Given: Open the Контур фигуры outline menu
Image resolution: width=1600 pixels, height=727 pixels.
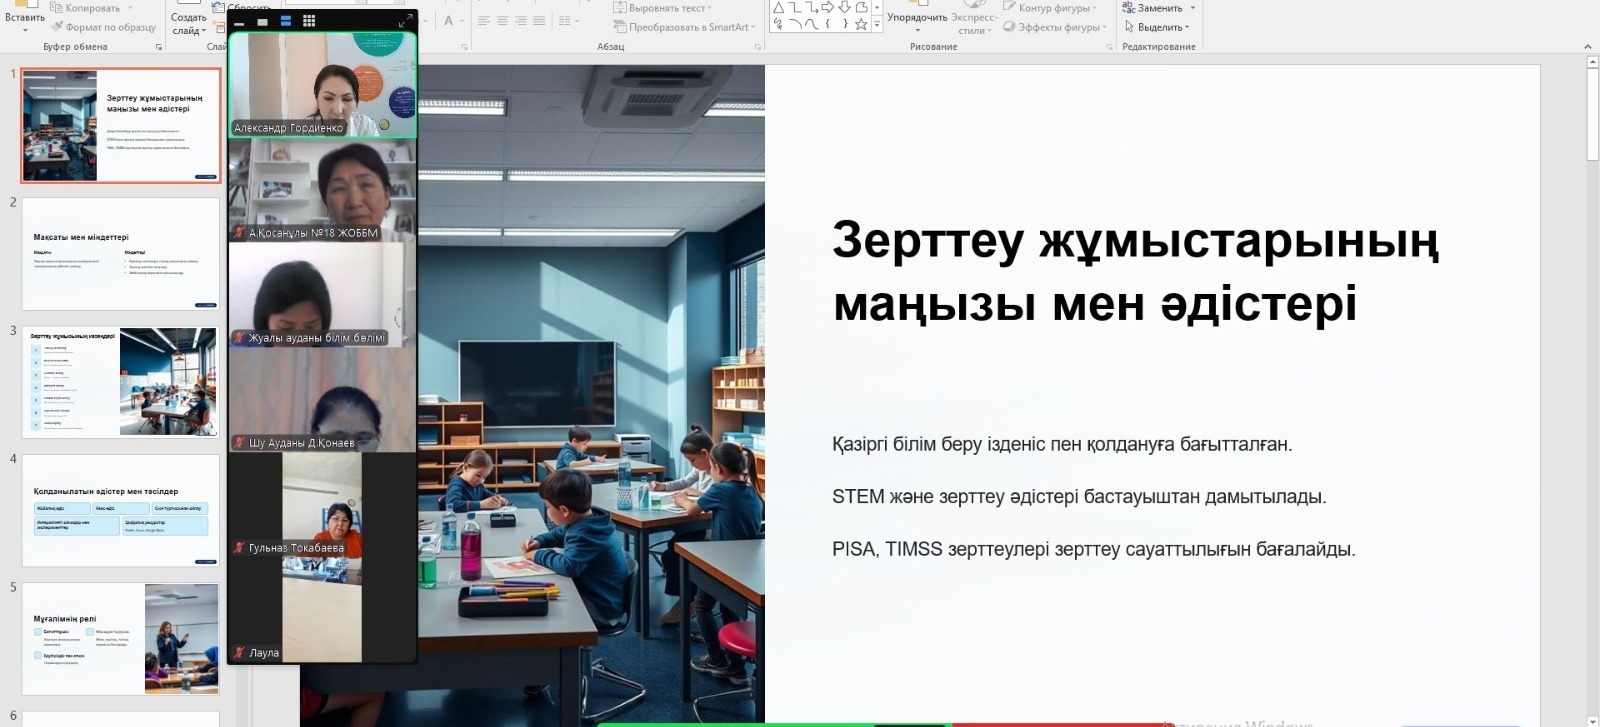Looking at the screenshot, I should pyautogui.click(x=1050, y=8).
